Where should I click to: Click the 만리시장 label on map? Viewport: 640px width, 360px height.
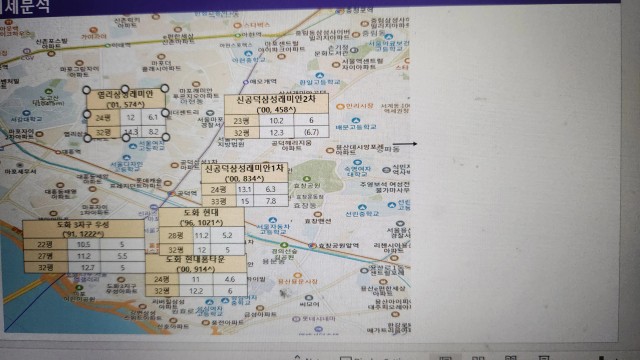(x=360, y=106)
